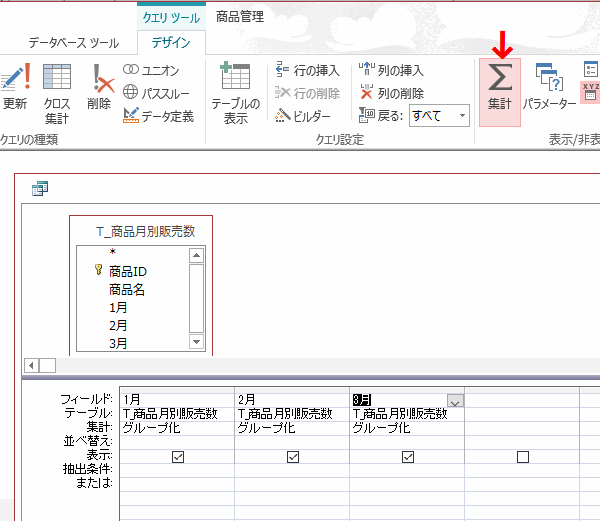Select the Pass-Through (パススルー) query option
The width and height of the screenshot is (600, 521).
pos(156,93)
